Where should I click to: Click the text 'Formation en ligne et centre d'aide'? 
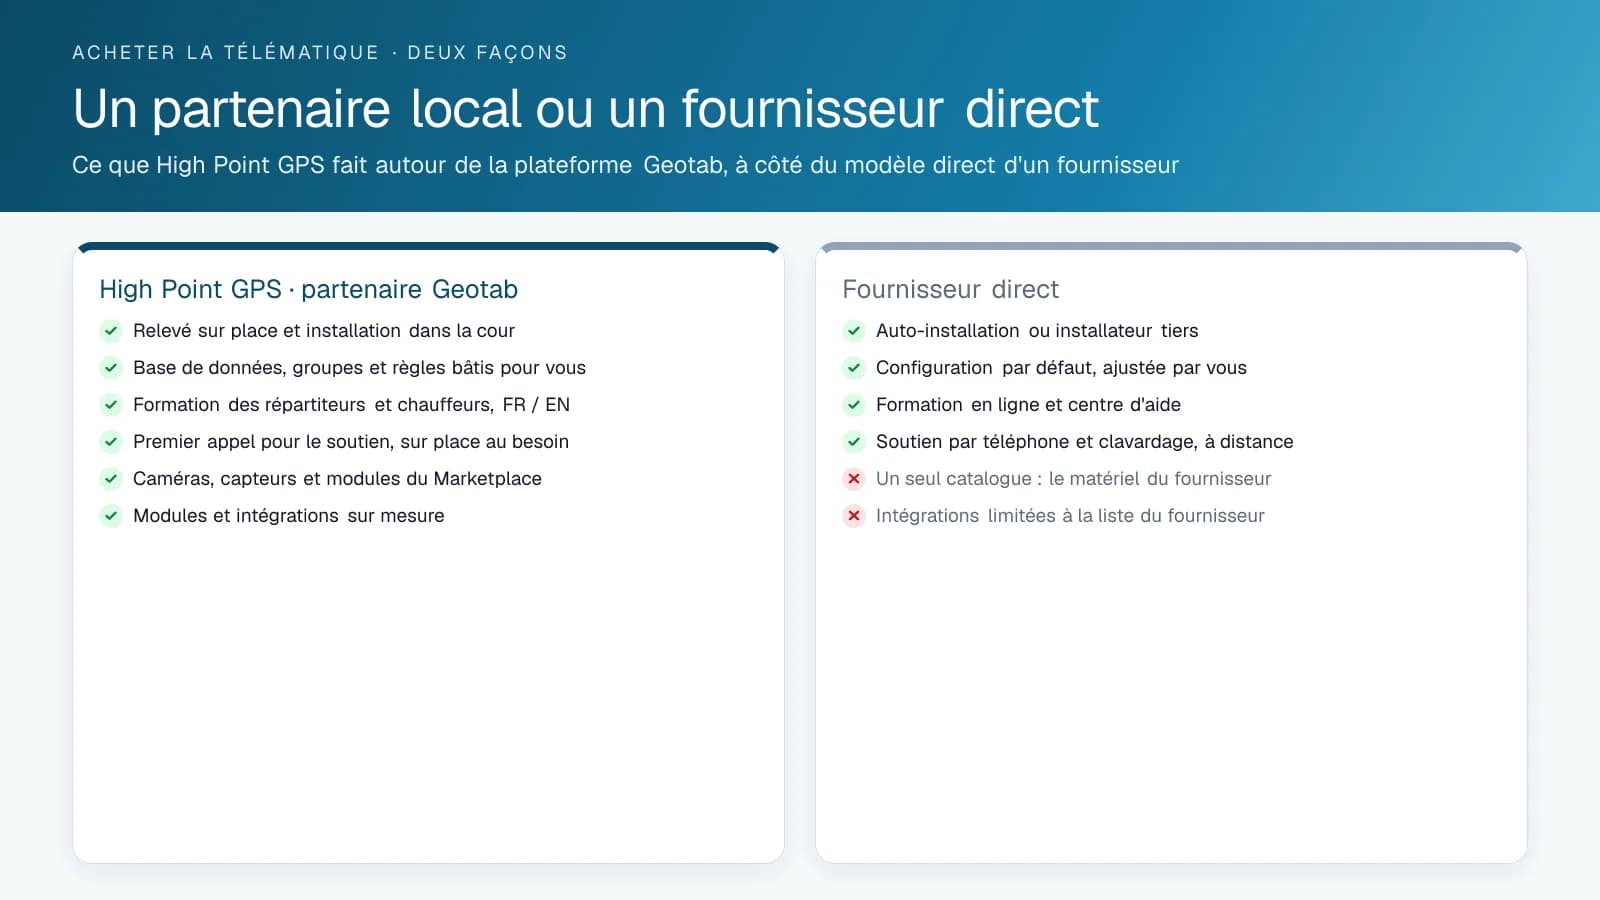pos(1029,405)
